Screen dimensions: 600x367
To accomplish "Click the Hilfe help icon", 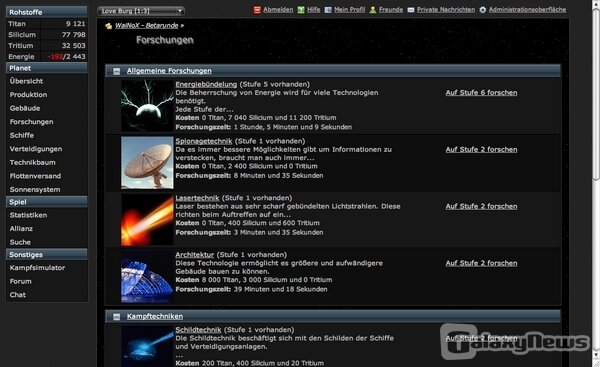I will (x=301, y=10).
